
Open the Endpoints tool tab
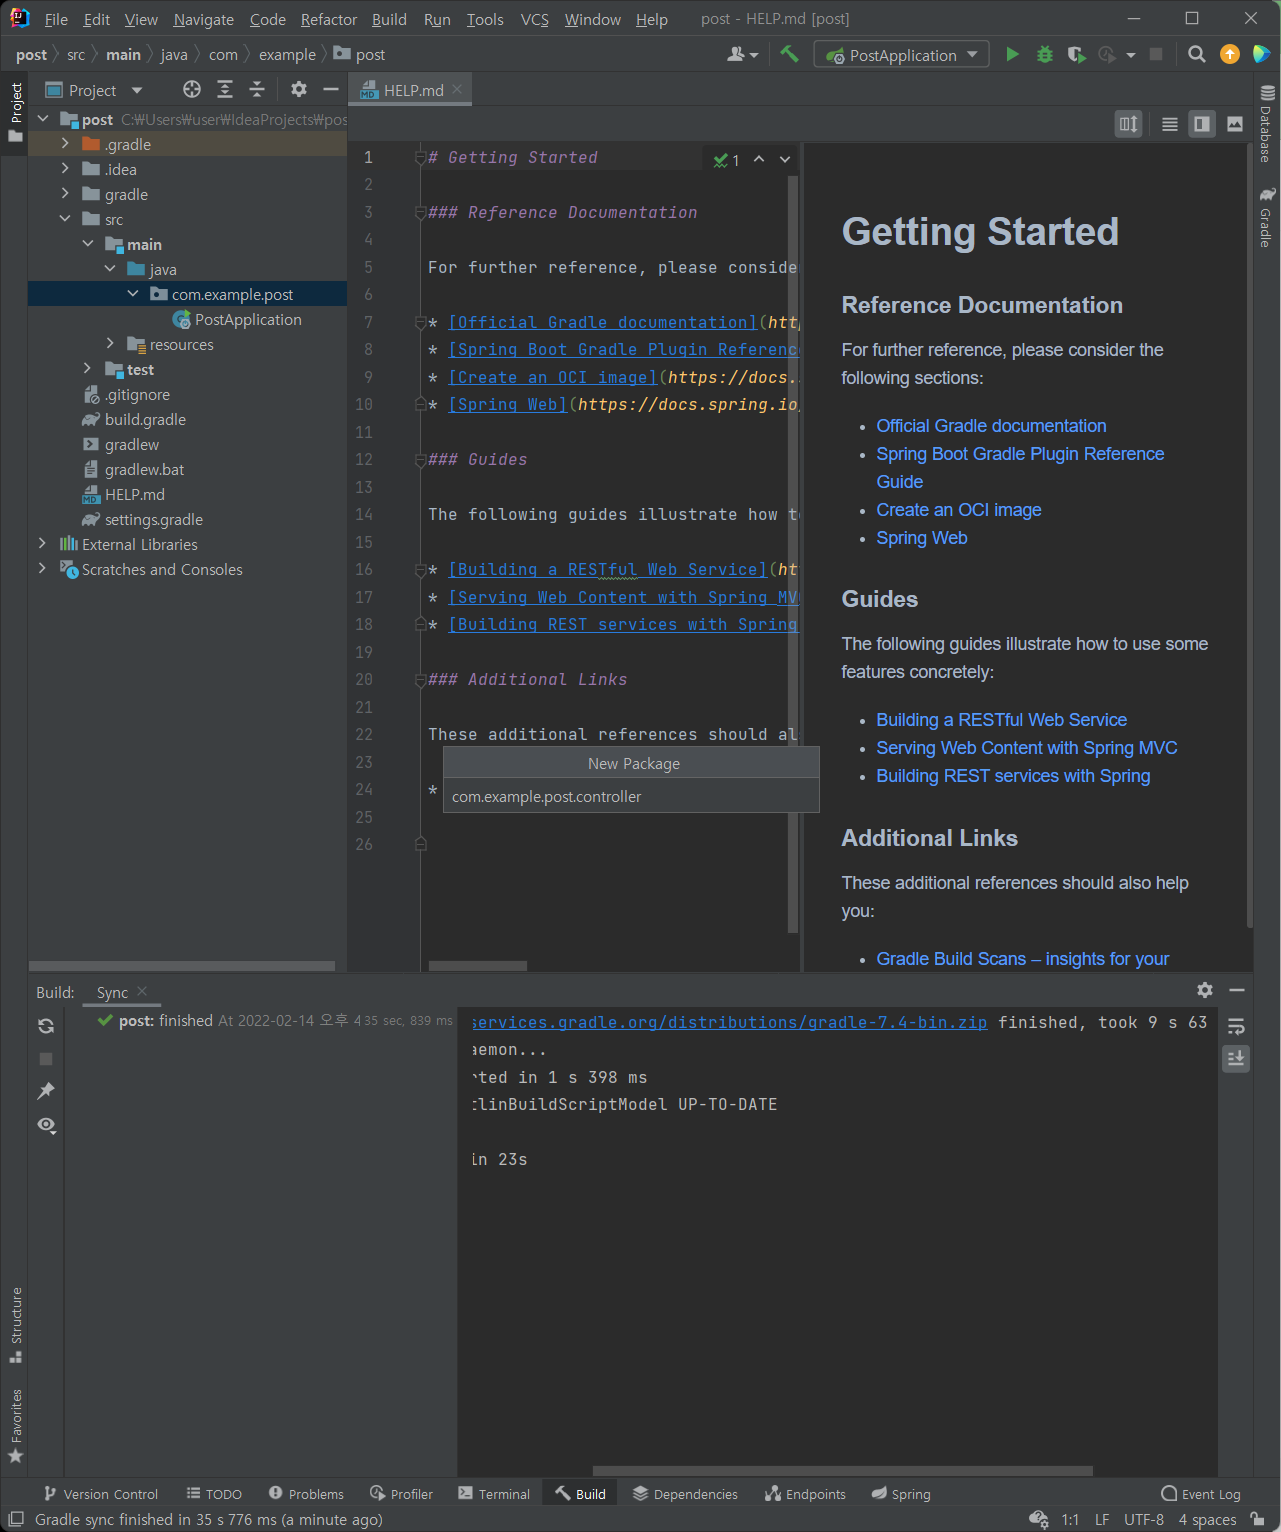click(806, 1494)
